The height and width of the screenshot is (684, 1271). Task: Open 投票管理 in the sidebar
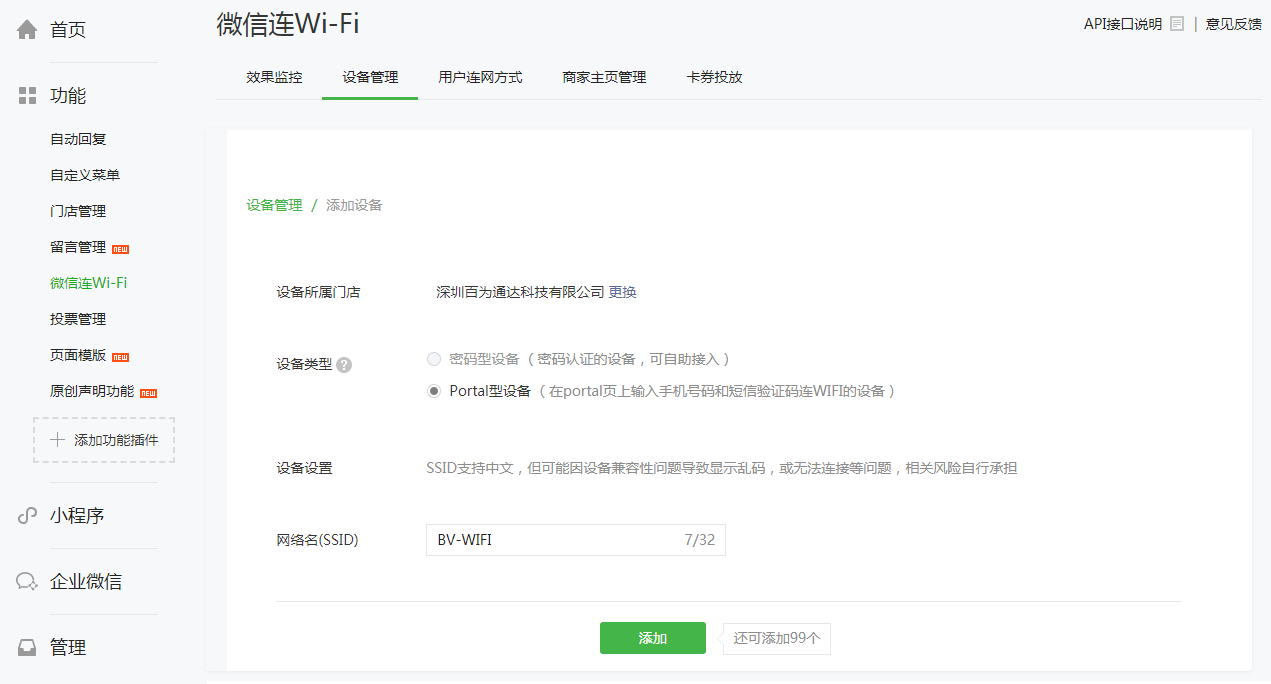tap(78, 319)
